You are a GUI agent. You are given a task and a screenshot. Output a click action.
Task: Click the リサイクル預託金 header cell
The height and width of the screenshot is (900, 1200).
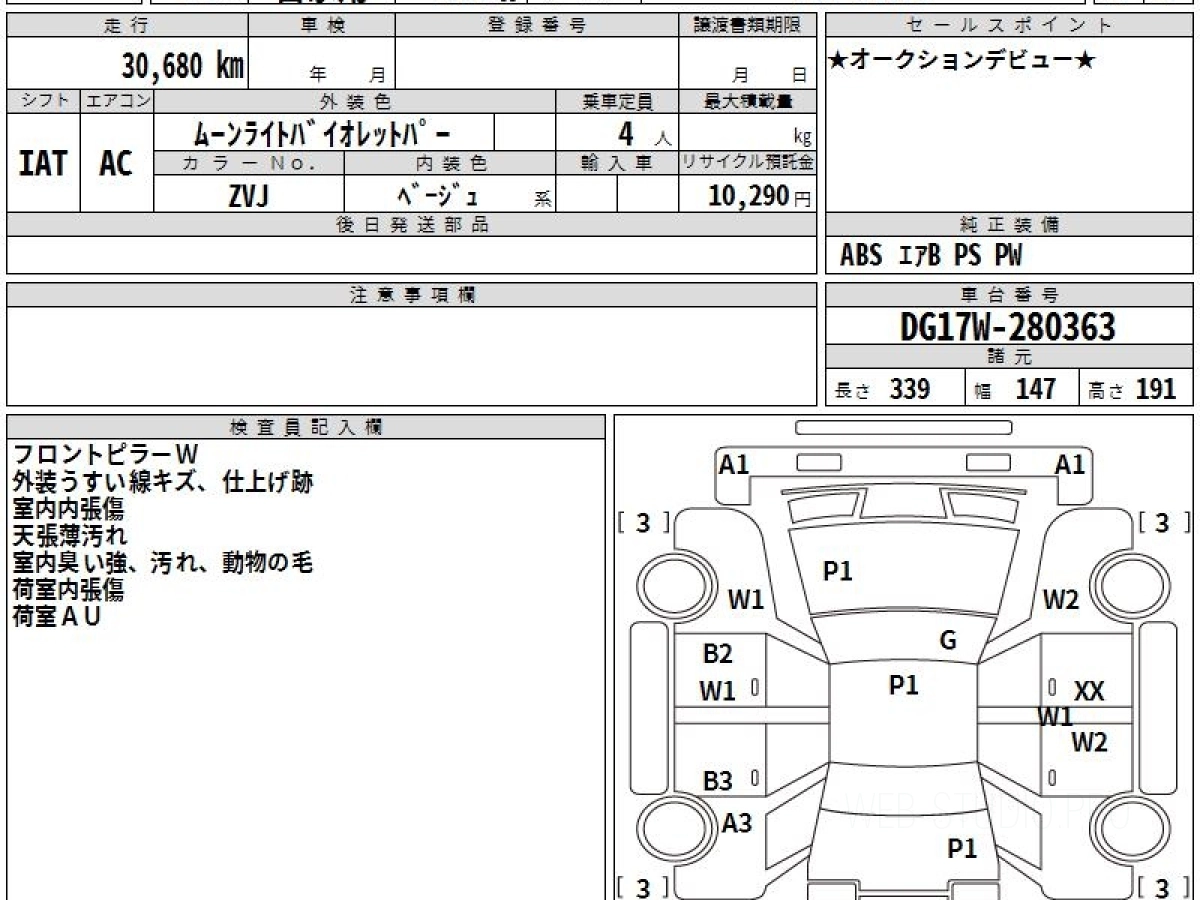tap(747, 163)
